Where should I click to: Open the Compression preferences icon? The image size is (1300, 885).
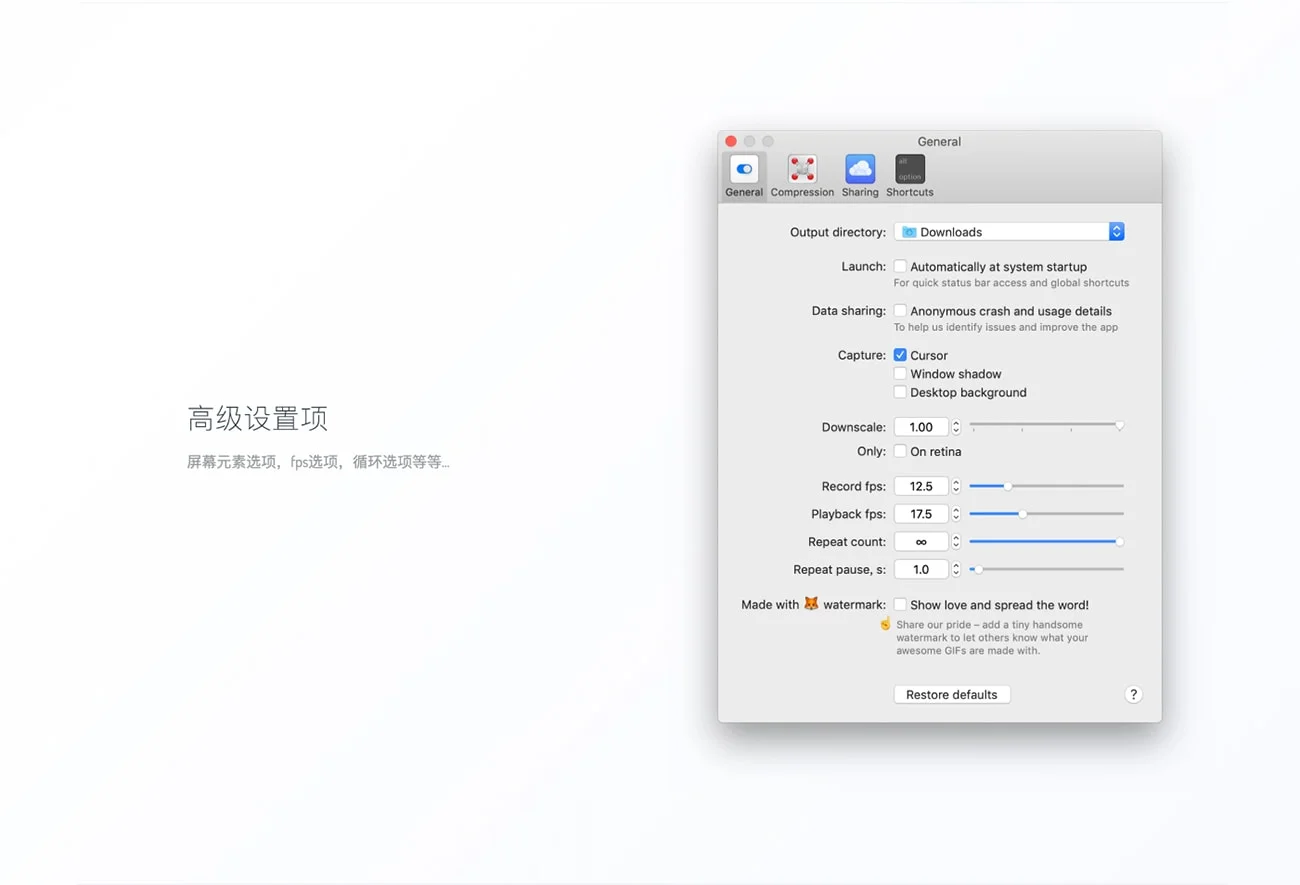tap(802, 170)
